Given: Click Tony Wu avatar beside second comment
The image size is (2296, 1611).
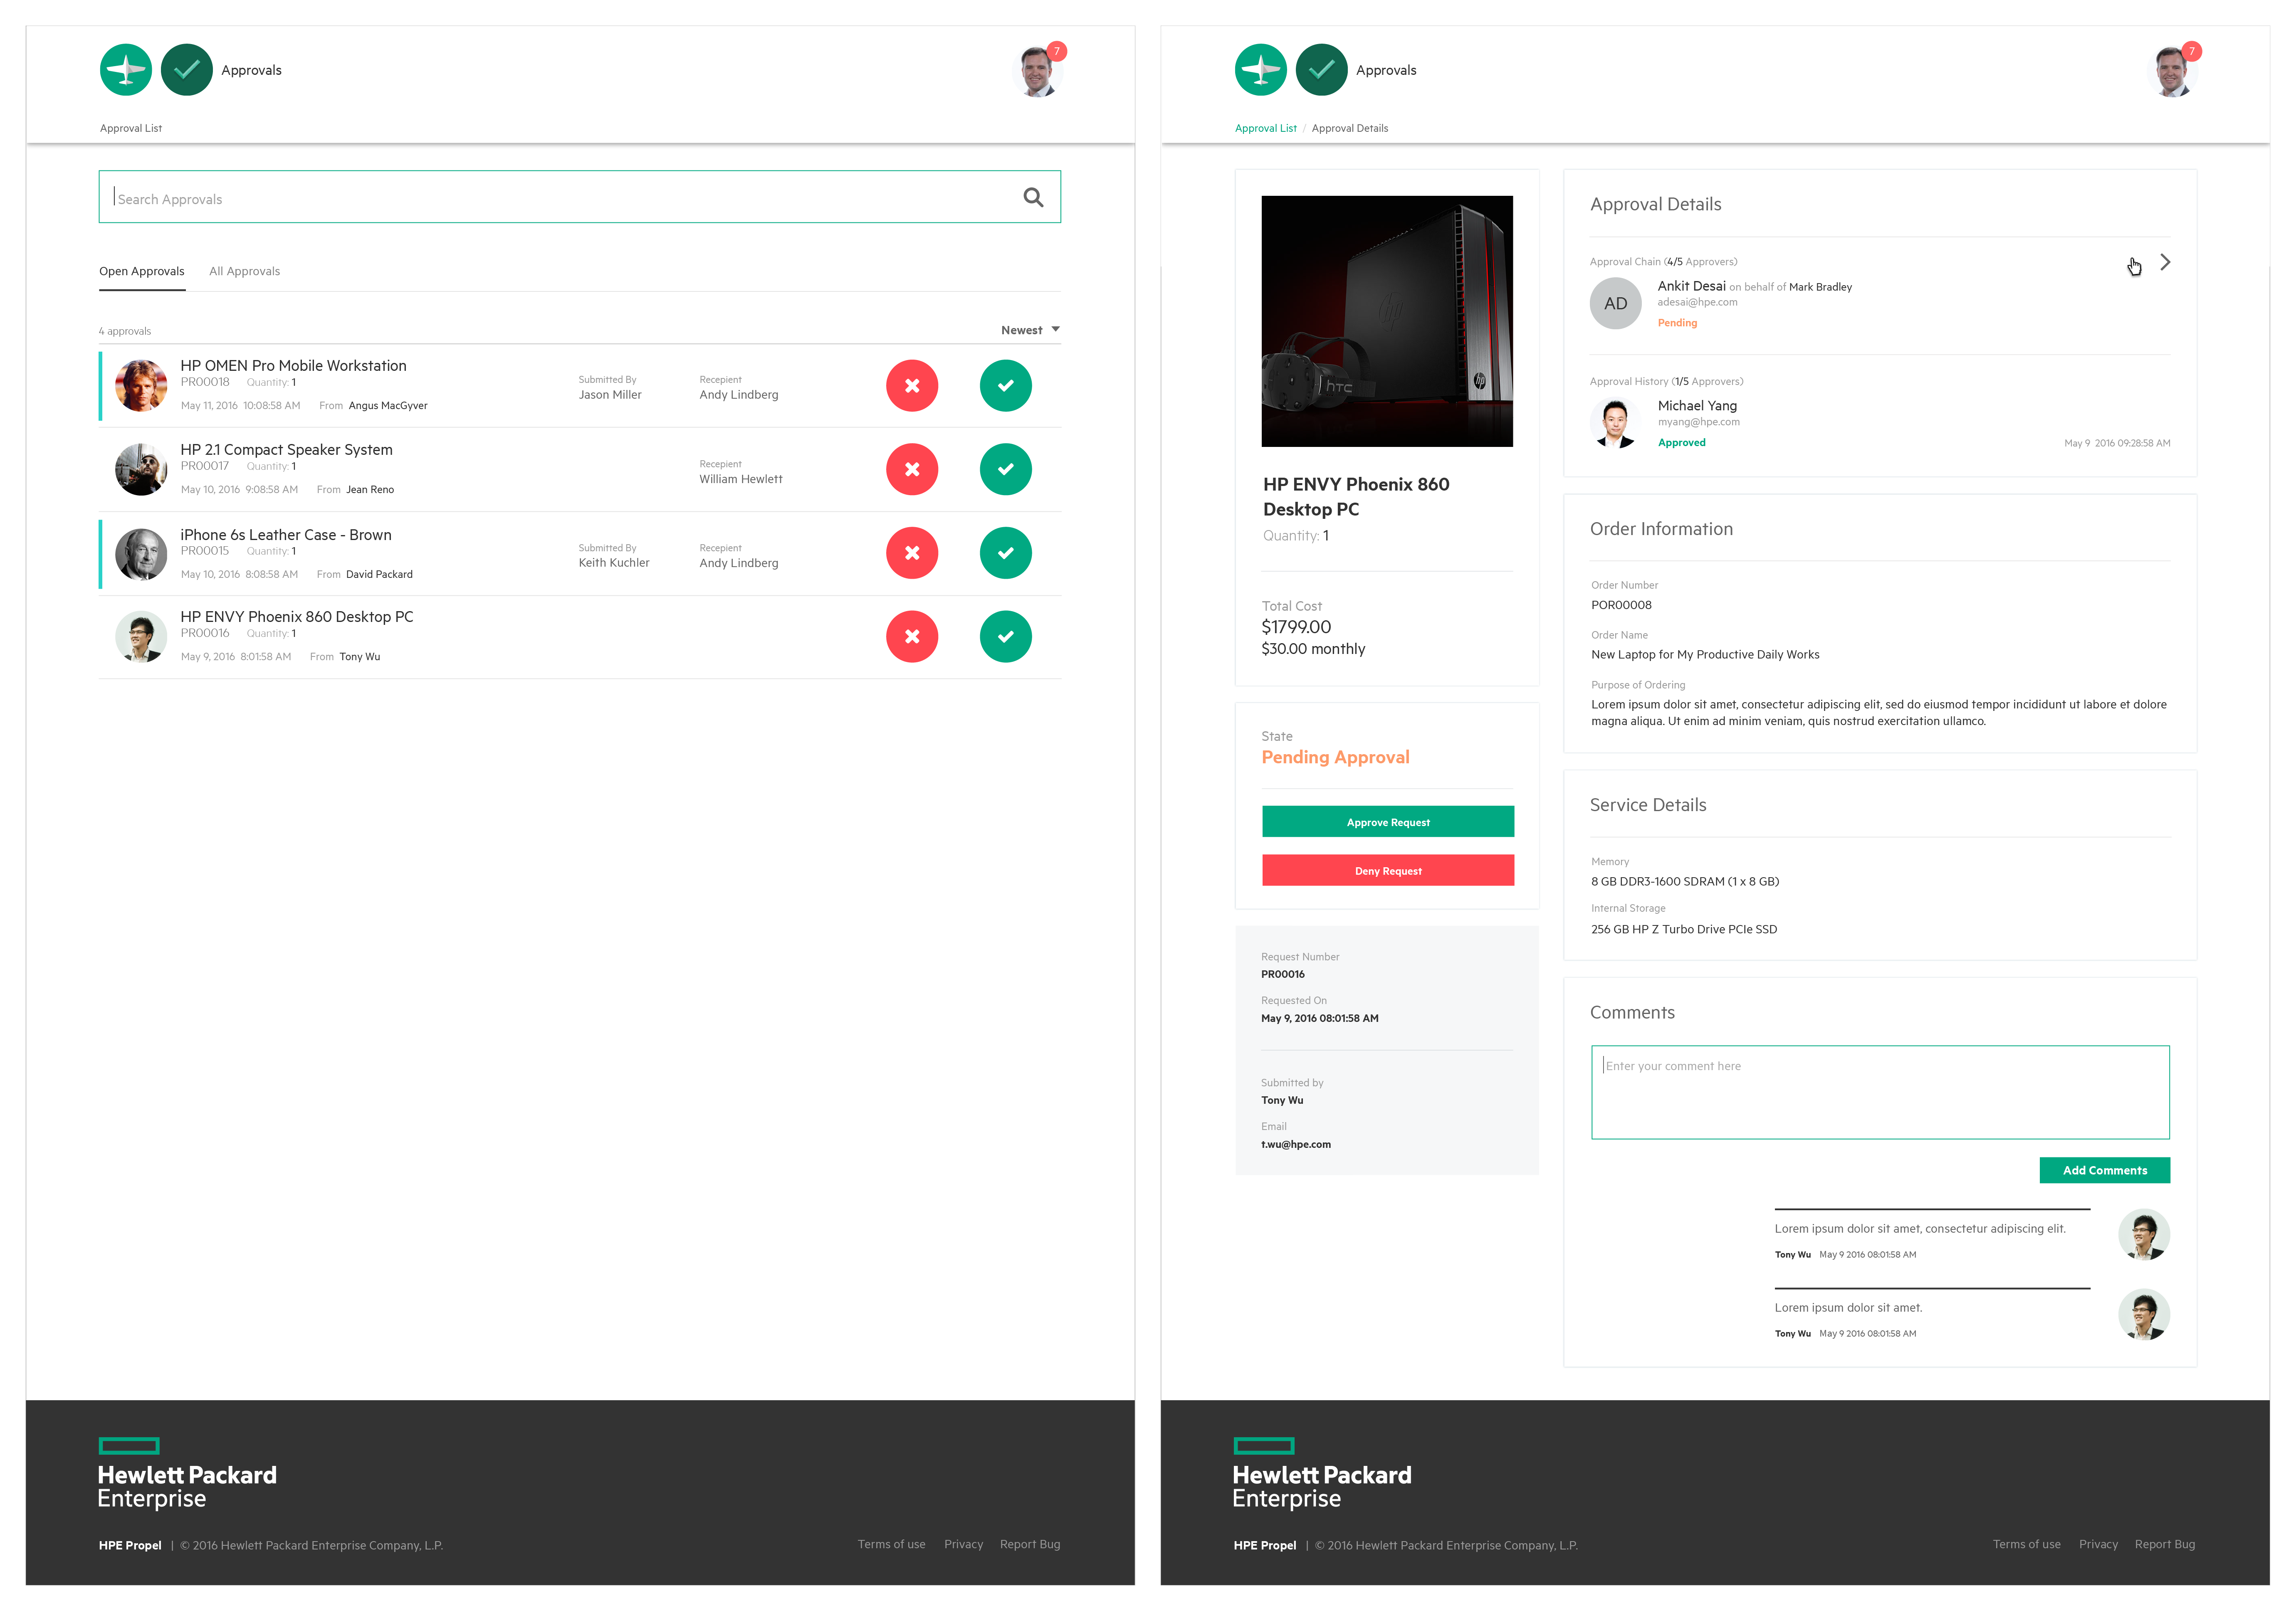Looking at the screenshot, I should 2144,1314.
